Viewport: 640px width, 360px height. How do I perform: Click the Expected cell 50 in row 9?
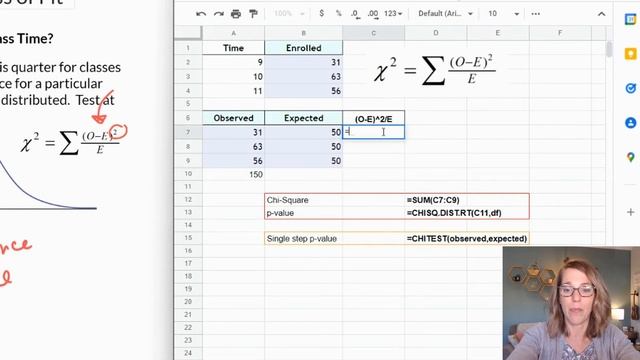(304, 161)
